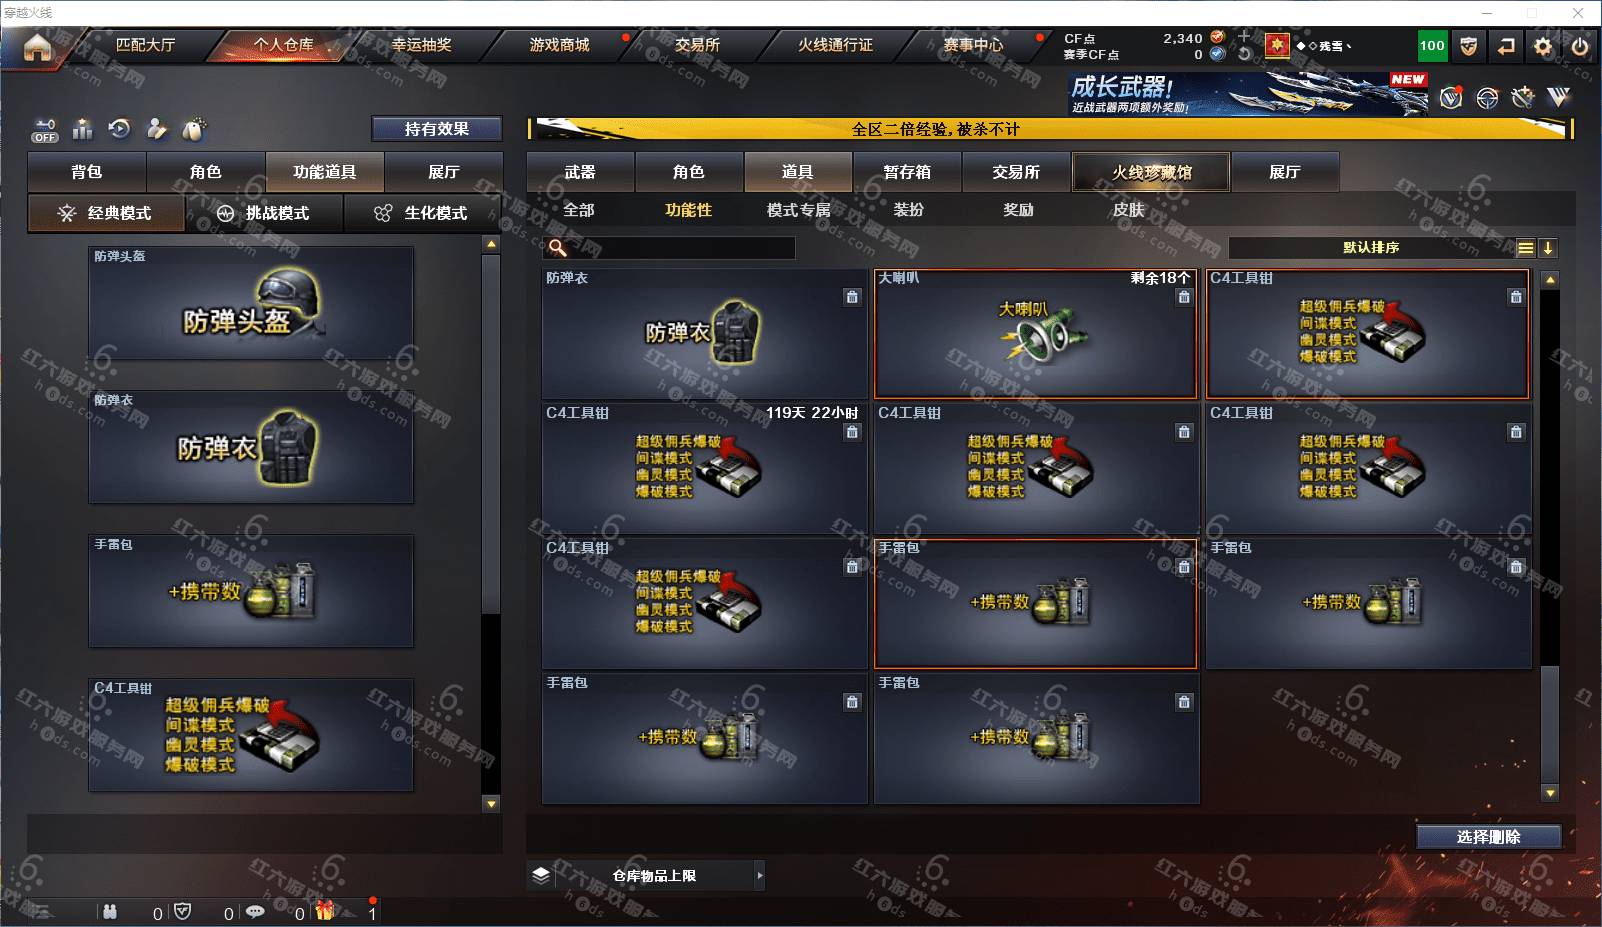1602x927 pixels.
Task: Open the settings gear icon
Action: pos(1543,46)
